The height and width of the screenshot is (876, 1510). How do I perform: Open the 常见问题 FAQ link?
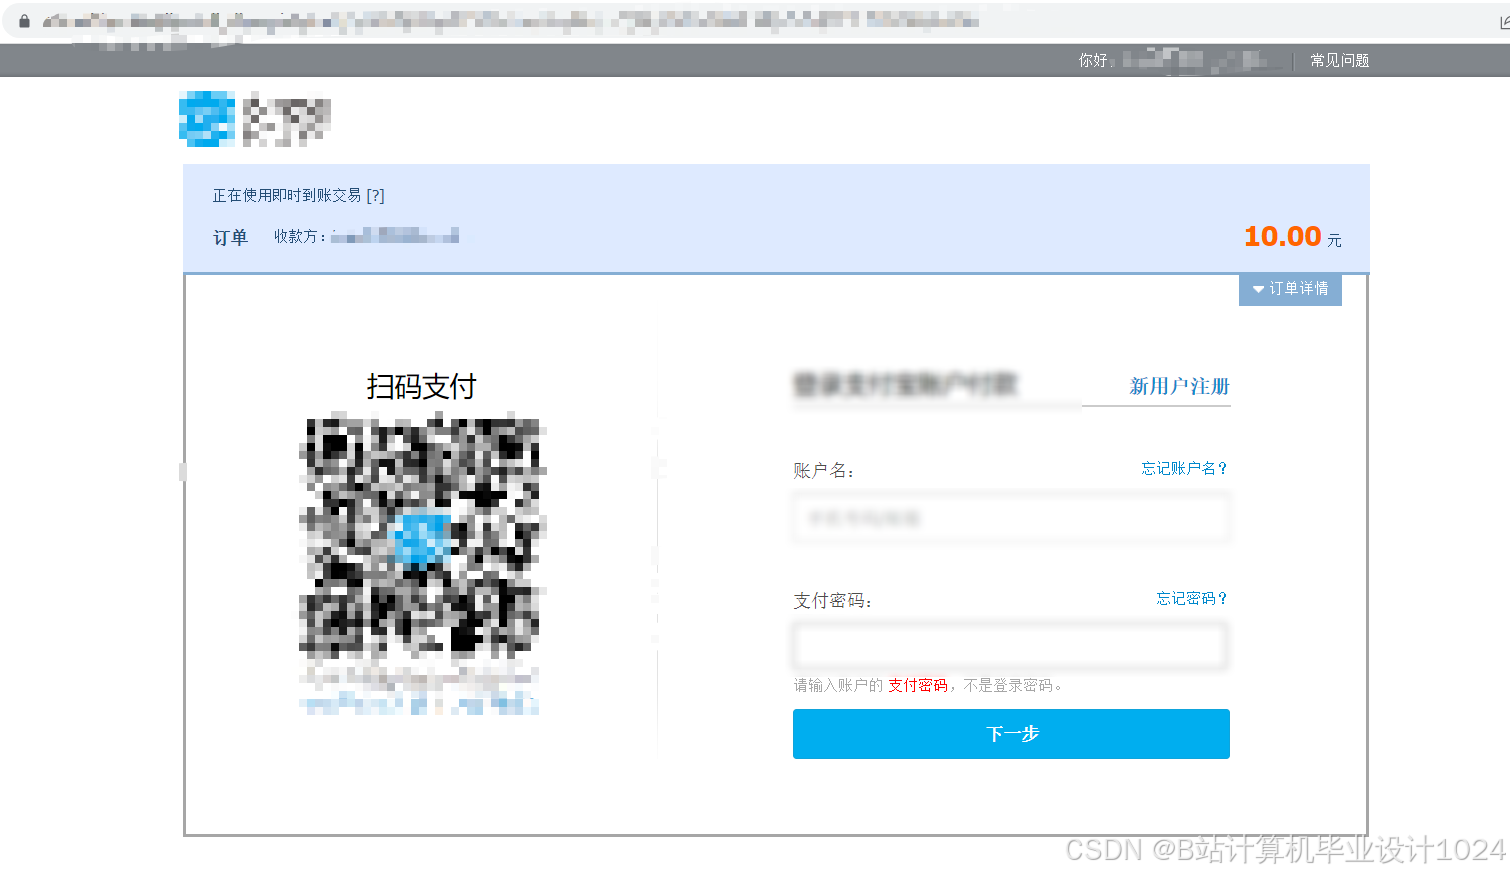(x=1339, y=61)
